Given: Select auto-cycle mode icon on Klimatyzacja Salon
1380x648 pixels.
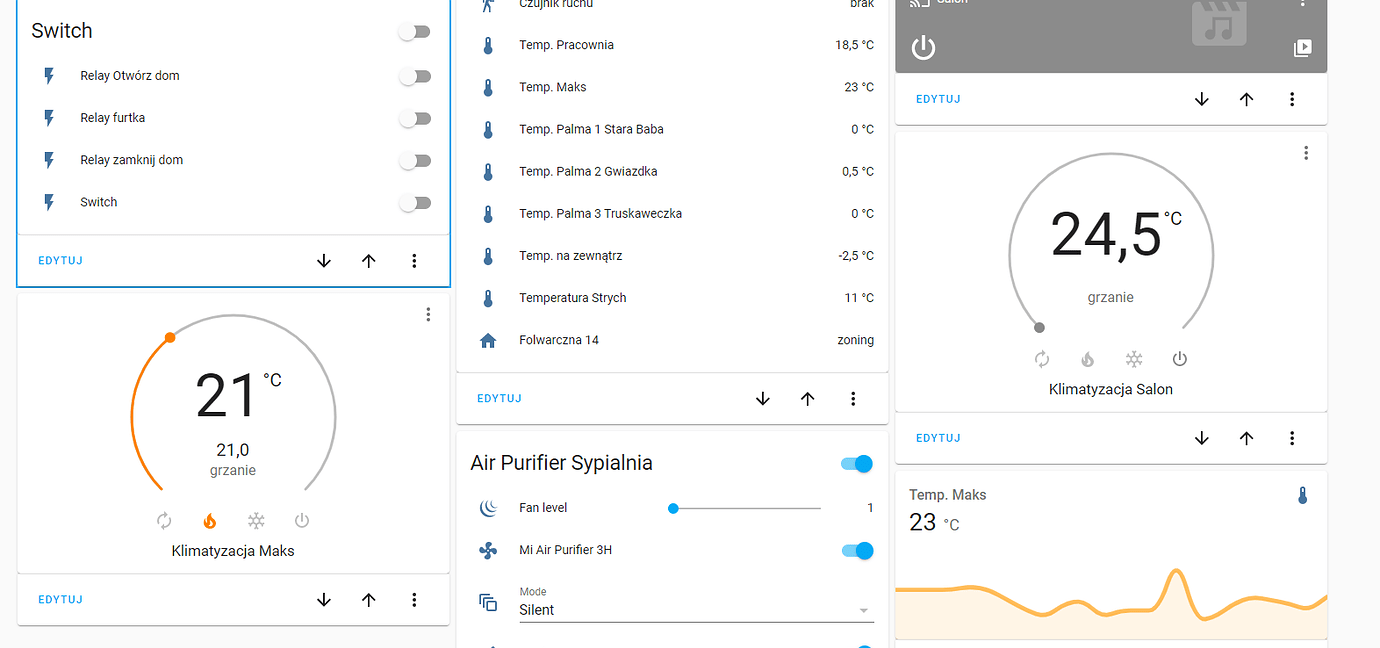Looking at the screenshot, I should (1042, 358).
